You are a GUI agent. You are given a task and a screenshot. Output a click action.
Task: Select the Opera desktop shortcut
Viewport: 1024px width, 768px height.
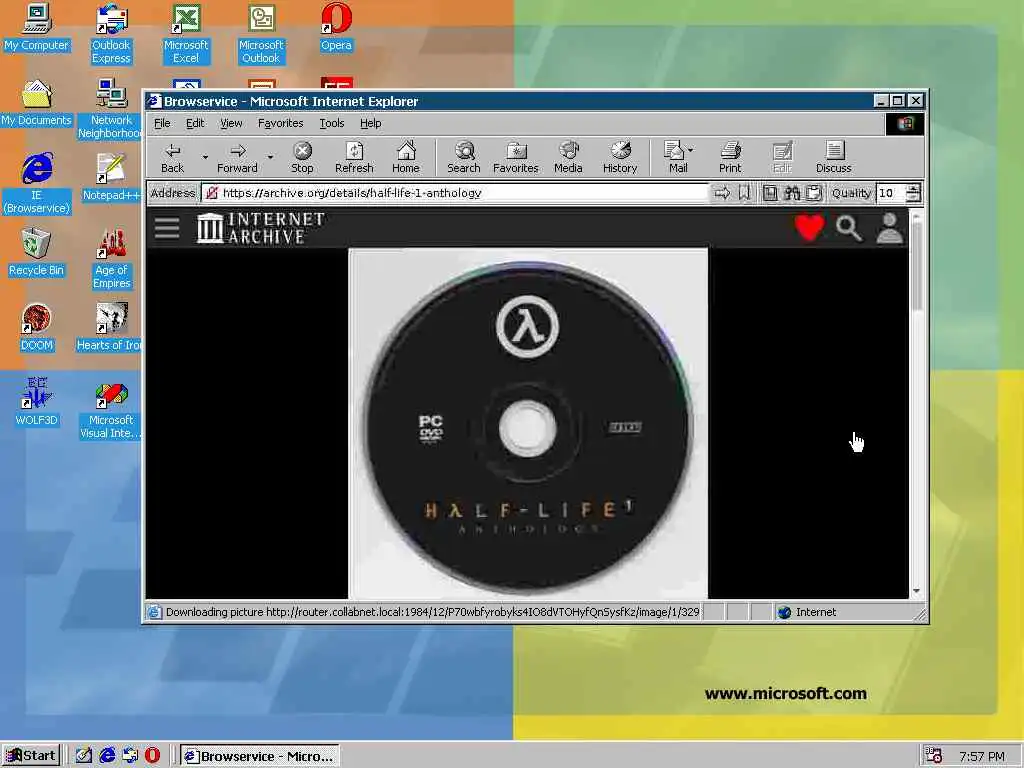pos(336,27)
